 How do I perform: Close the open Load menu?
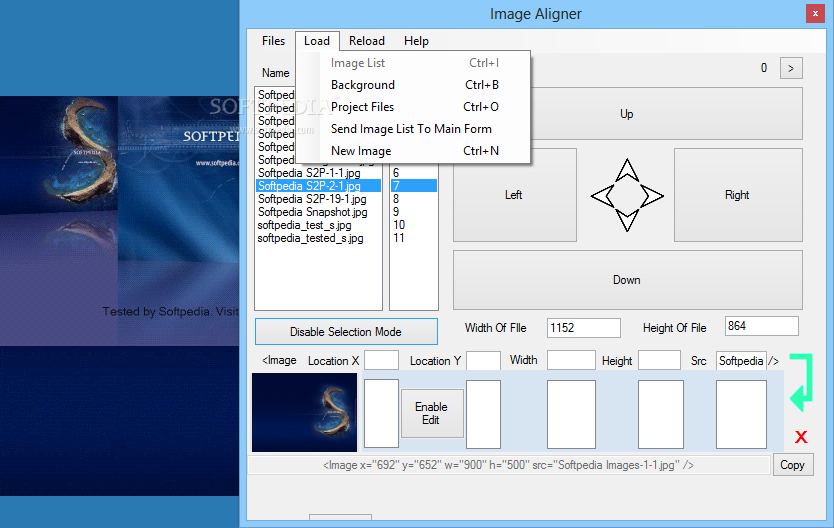click(317, 41)
